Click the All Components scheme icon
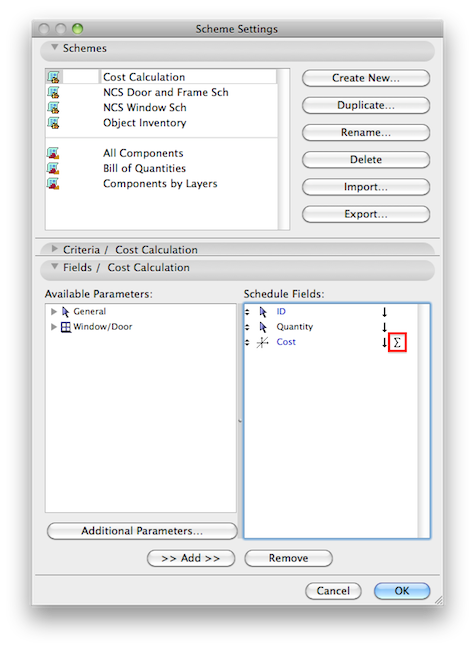This screenshot has height=649, width=475. point(53,153)
